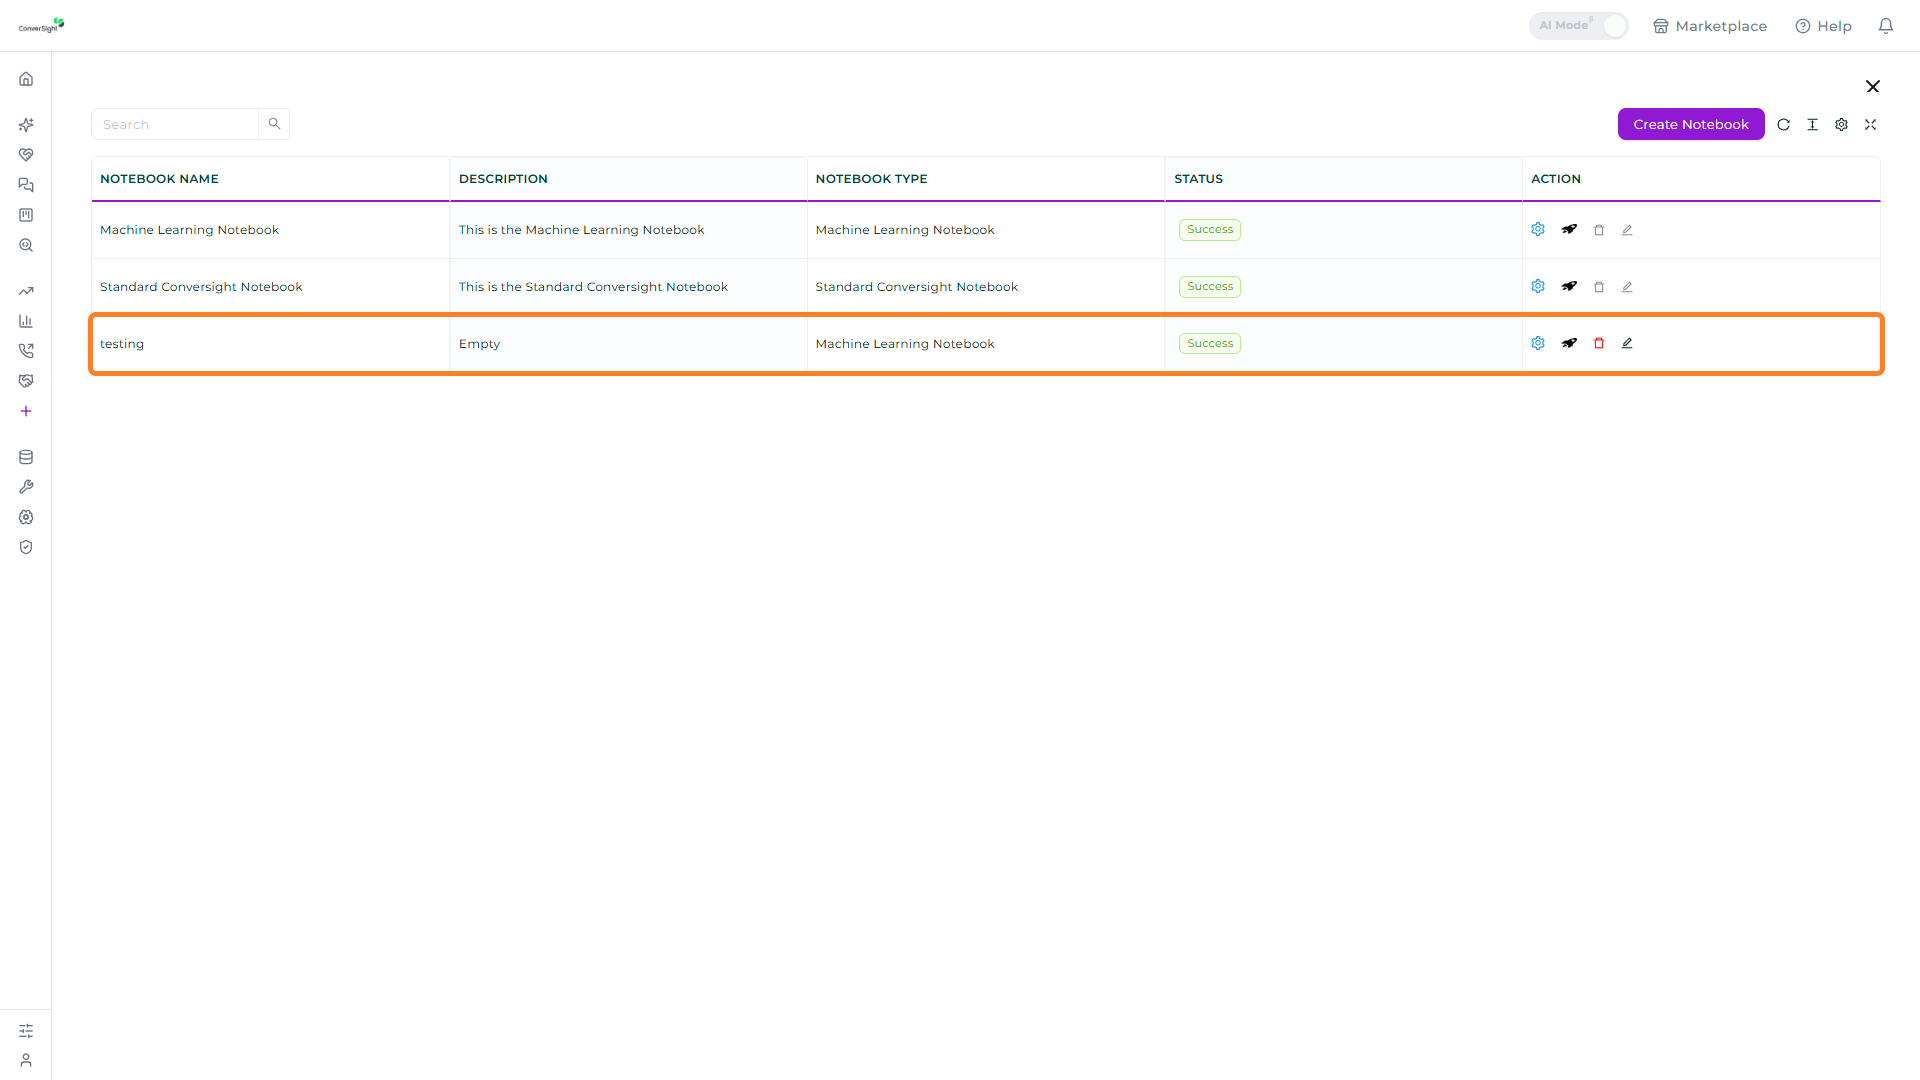1920x1080 pixels.
Task: Focus the Search input field
Action: coord(175,124)
